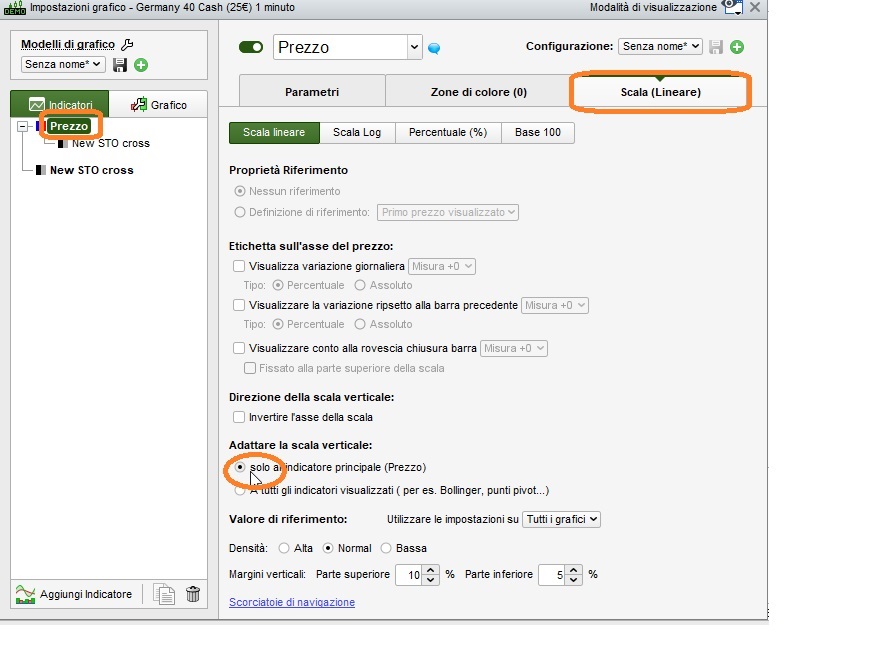
Task: Open Primo prezzo visualizzato dropdown
Action: (448, 212)
